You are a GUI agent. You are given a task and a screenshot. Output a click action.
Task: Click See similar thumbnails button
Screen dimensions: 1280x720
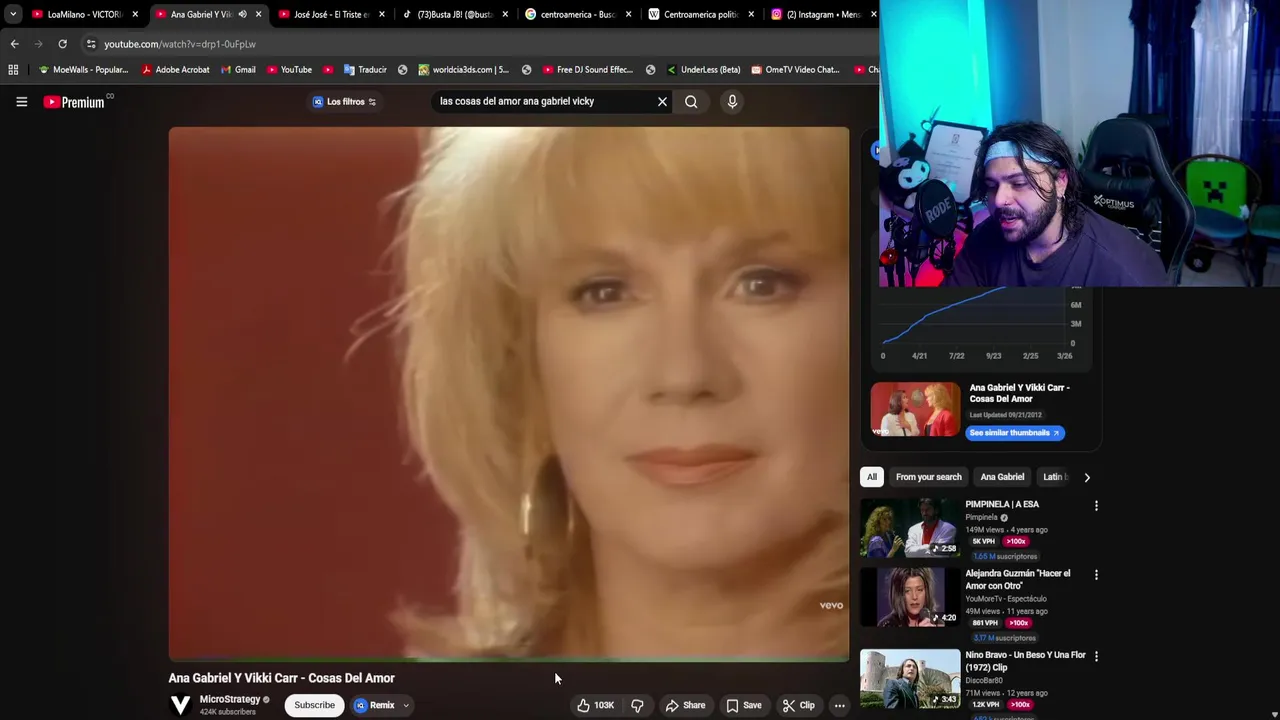tap(1015, 433)
